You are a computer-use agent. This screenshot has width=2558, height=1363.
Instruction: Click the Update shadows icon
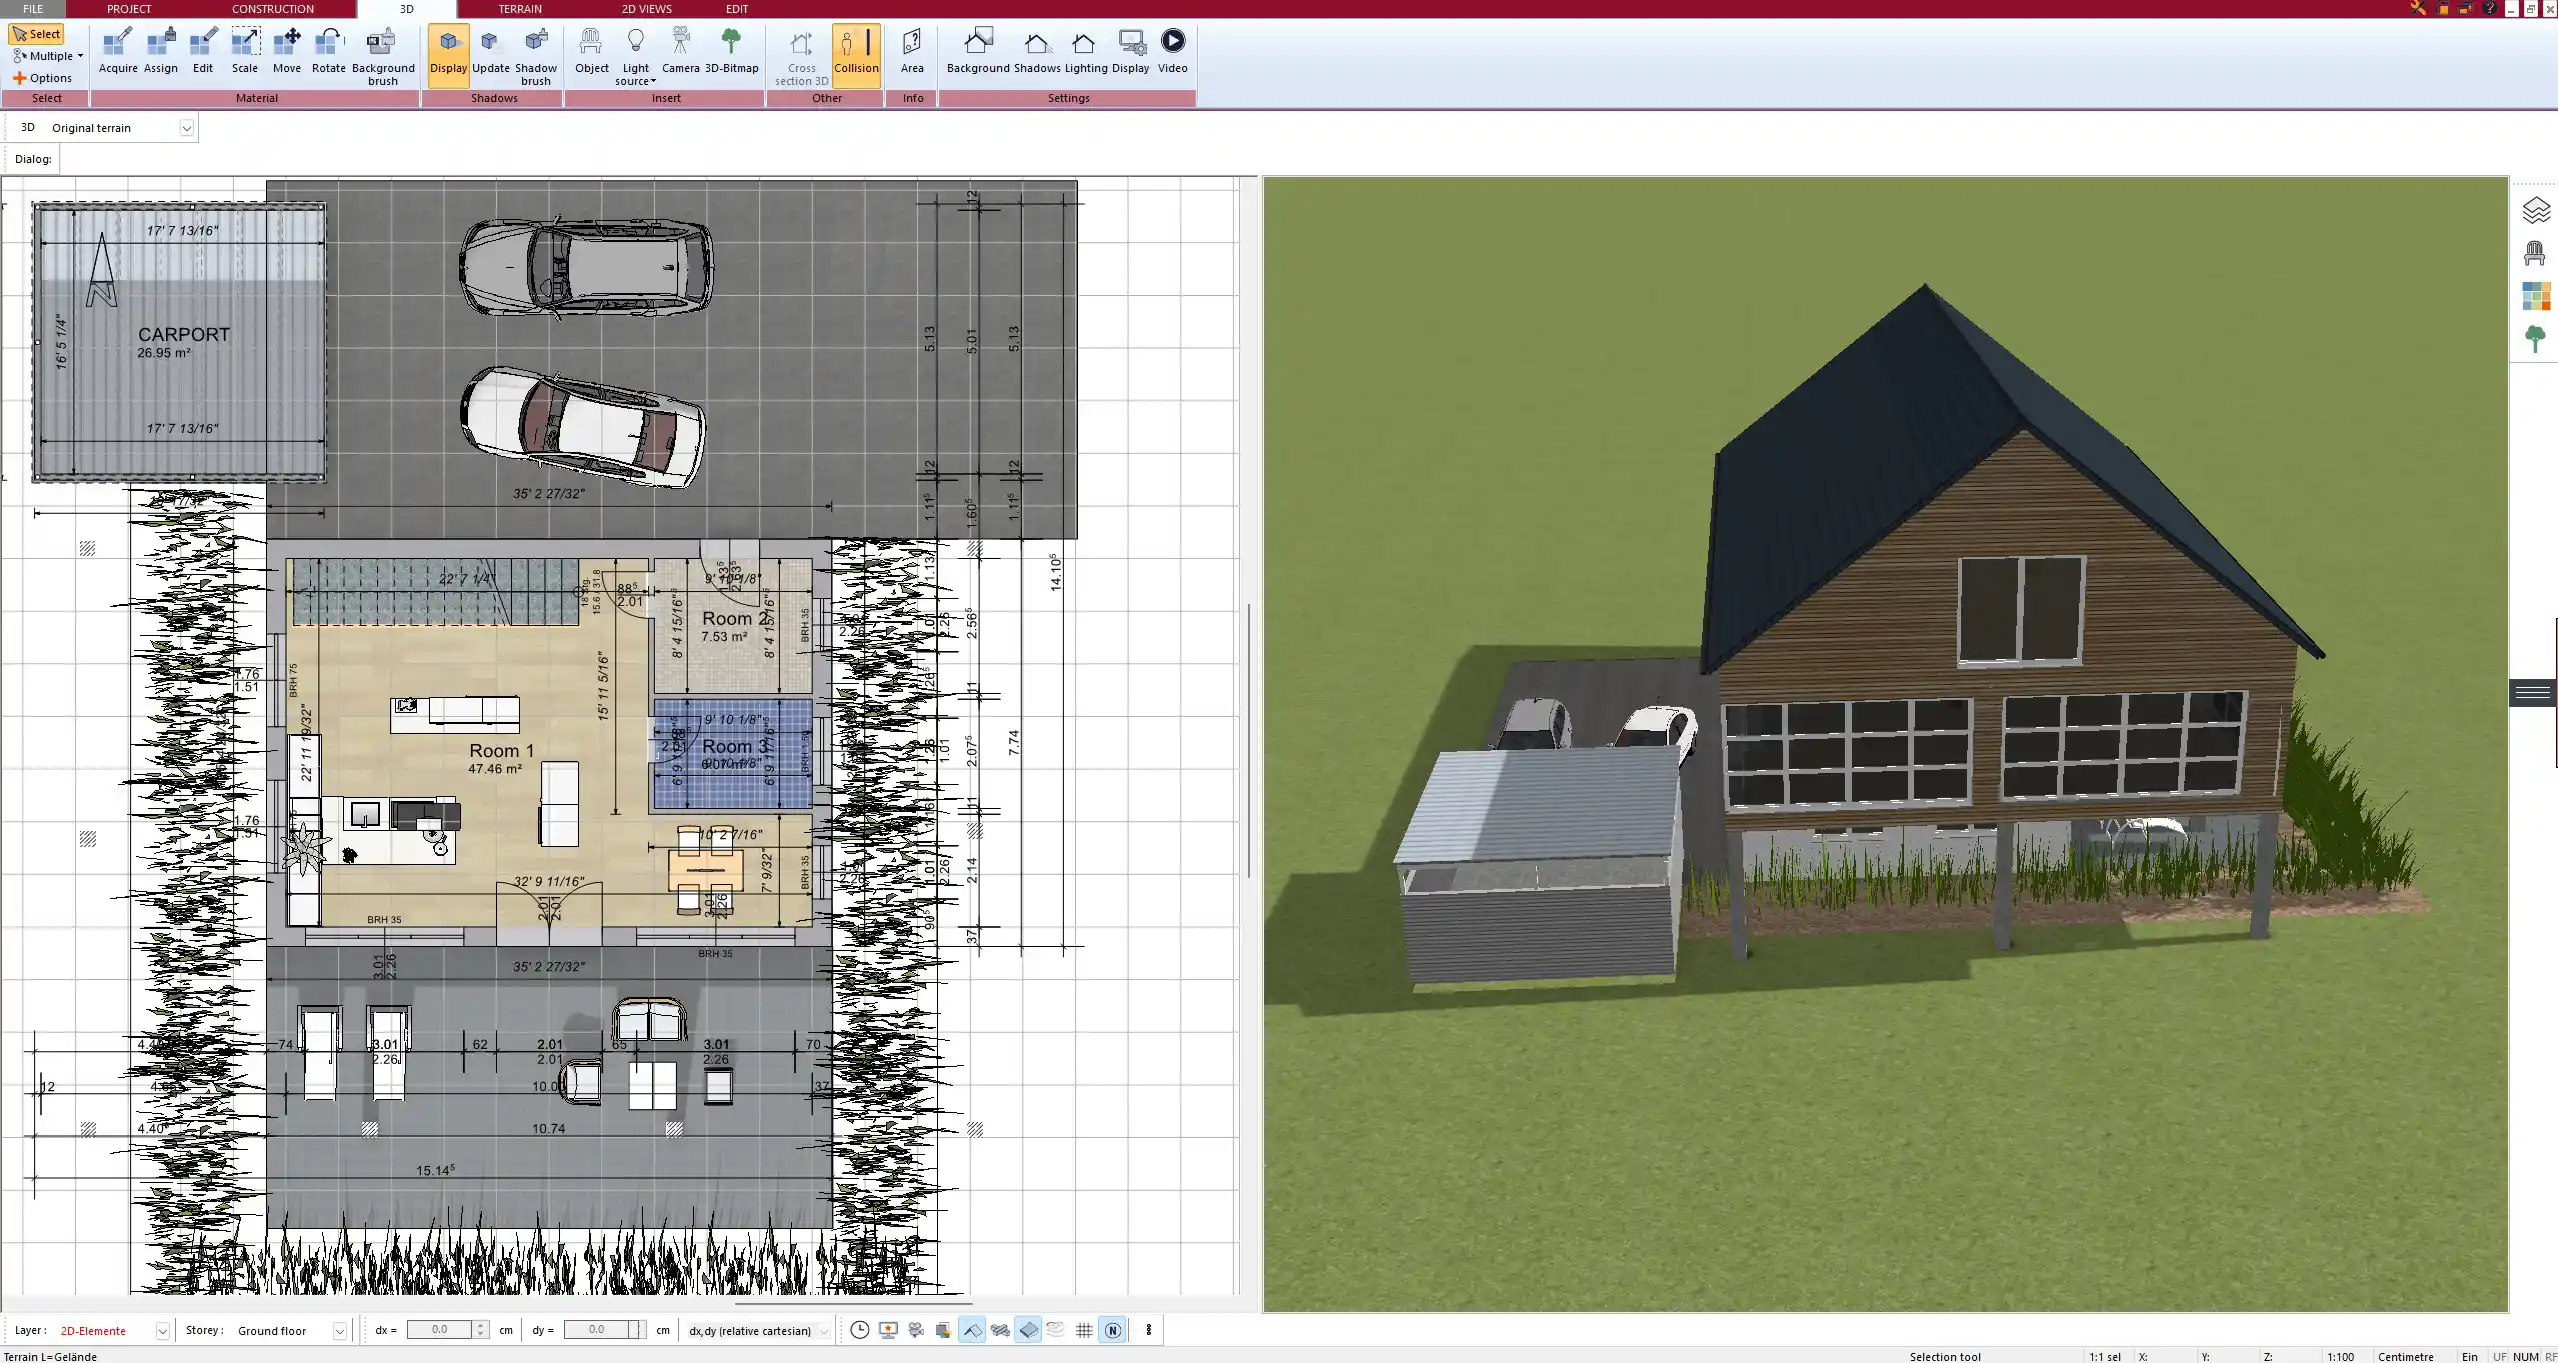click(490, 52)
